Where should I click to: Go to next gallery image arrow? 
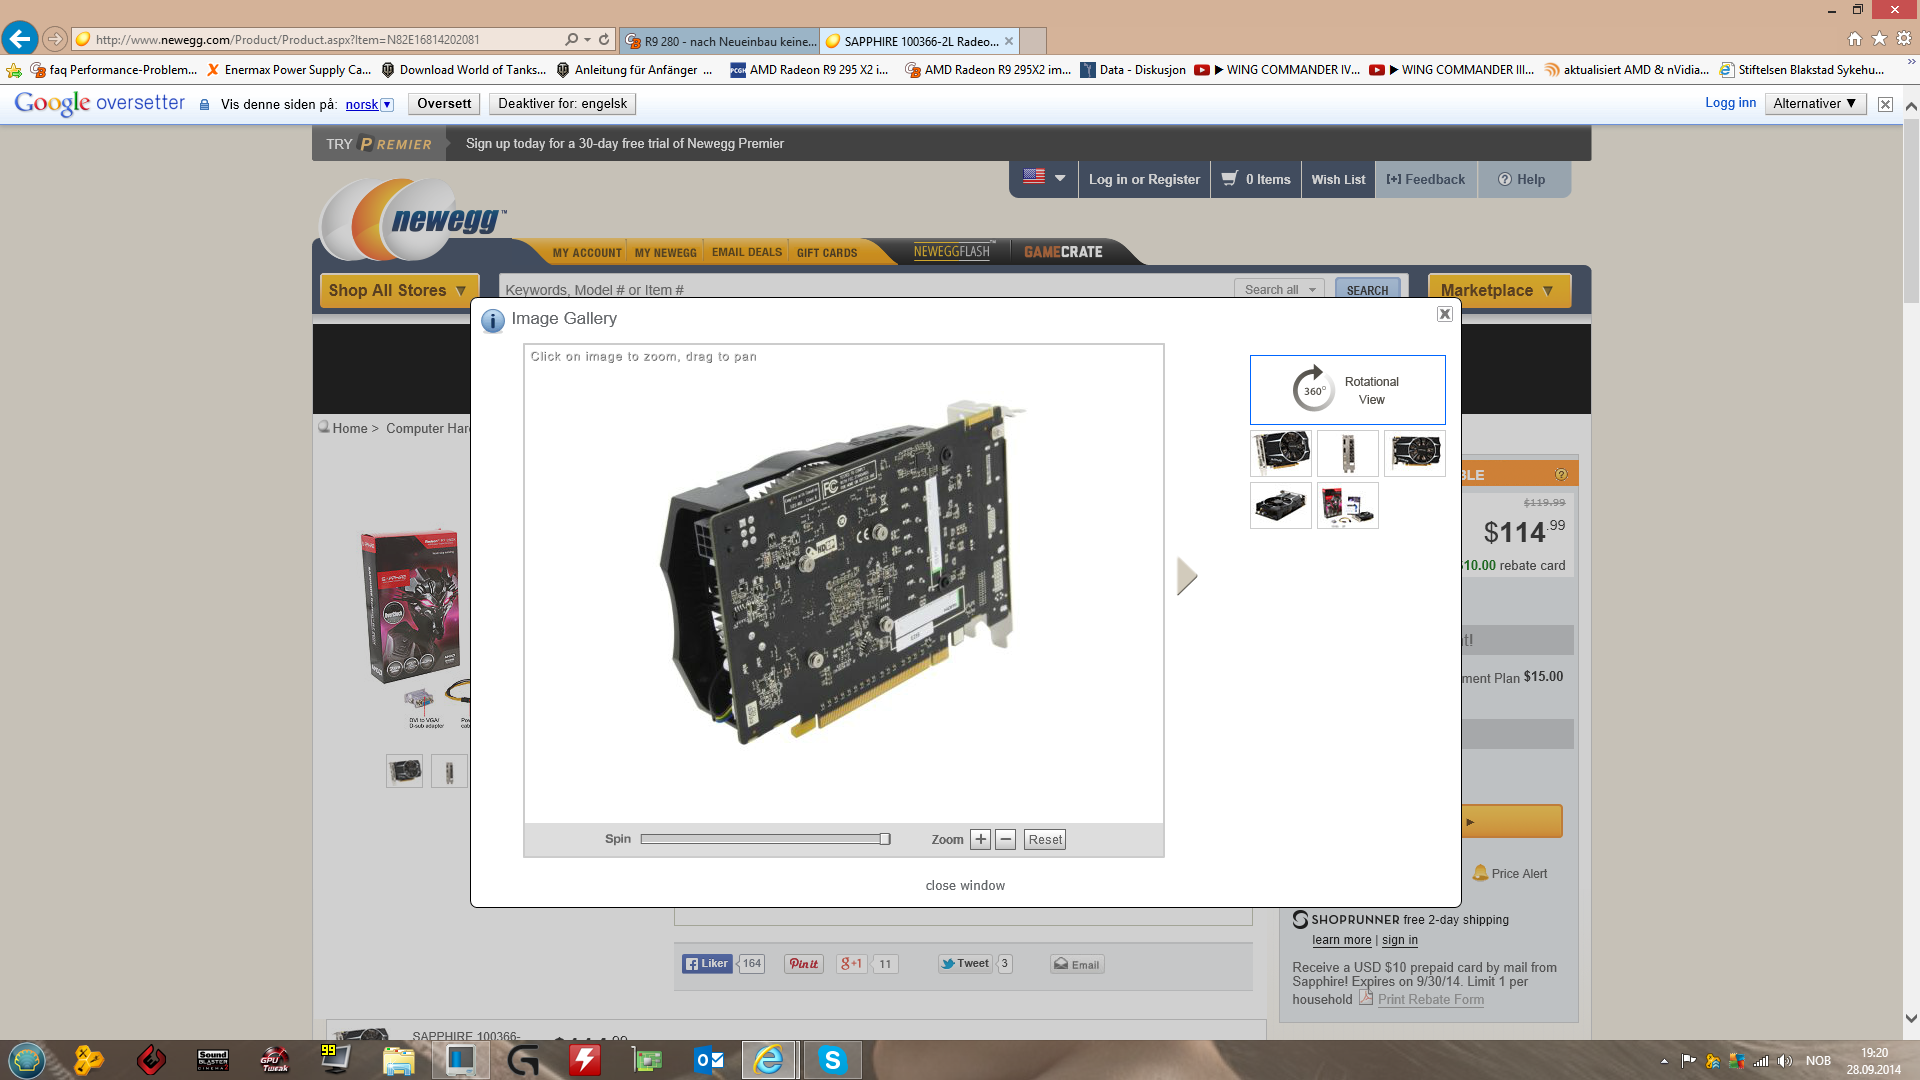(x=1187, y=576)
